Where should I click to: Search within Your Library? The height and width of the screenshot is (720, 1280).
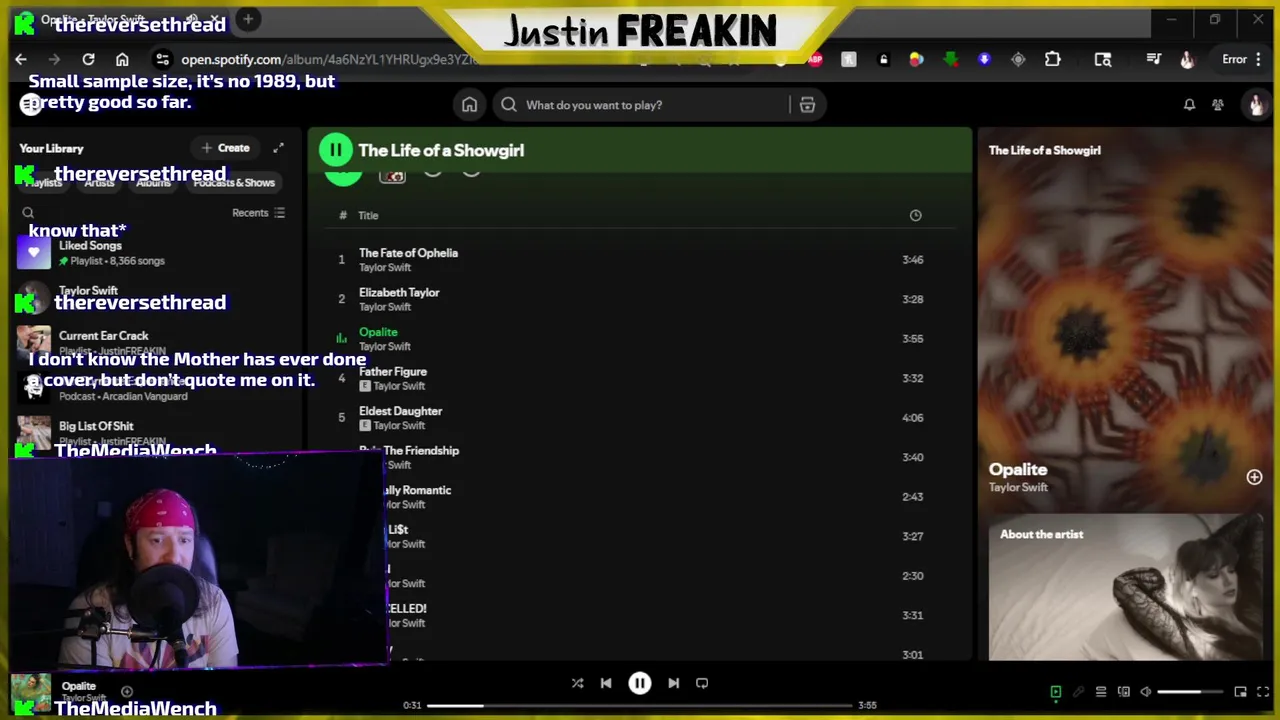[x=28, y=213]
